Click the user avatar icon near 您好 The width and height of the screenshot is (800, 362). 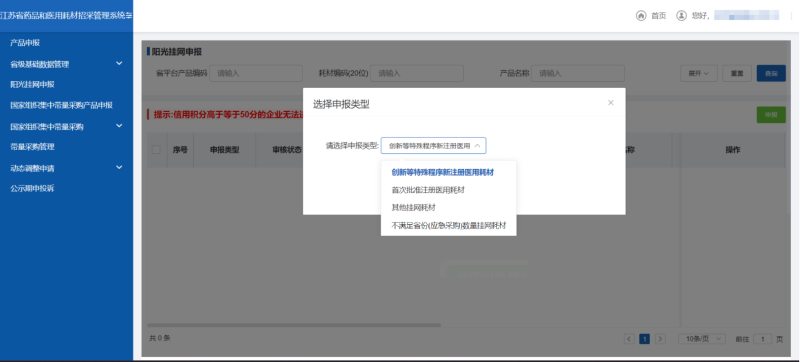click(x=681, y=16)
